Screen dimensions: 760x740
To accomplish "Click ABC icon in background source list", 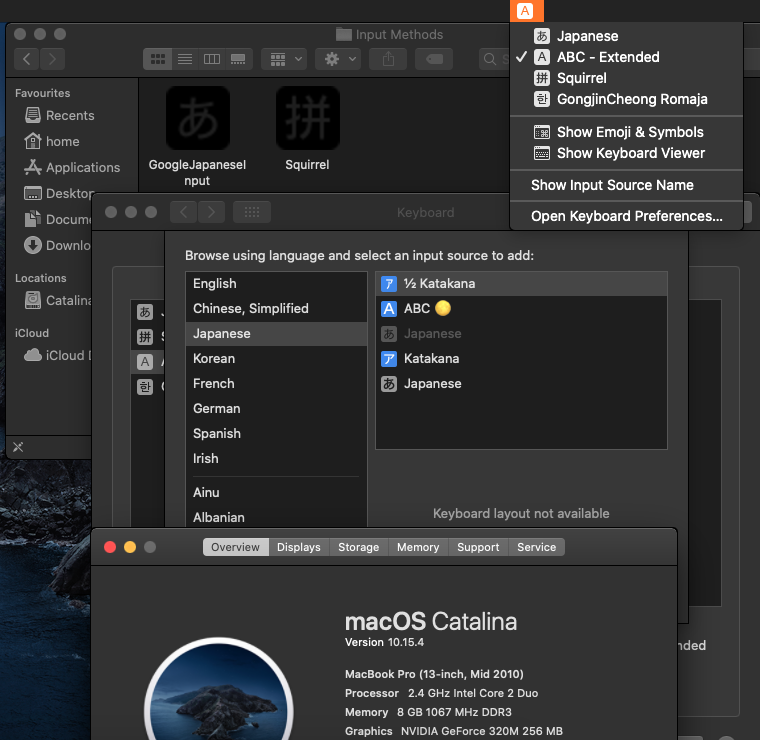I will (x=145, y=362).
